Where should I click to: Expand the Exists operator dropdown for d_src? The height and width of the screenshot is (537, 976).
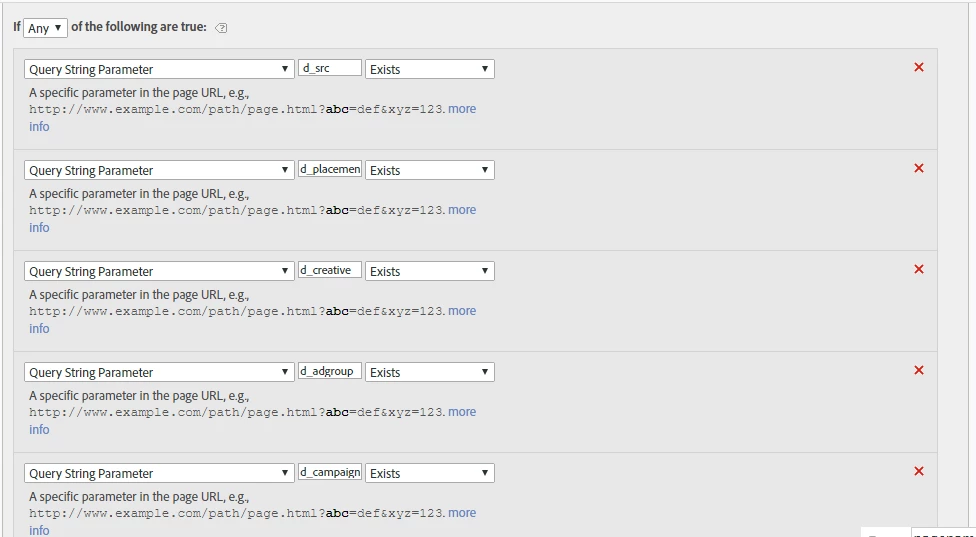[429, 69]
